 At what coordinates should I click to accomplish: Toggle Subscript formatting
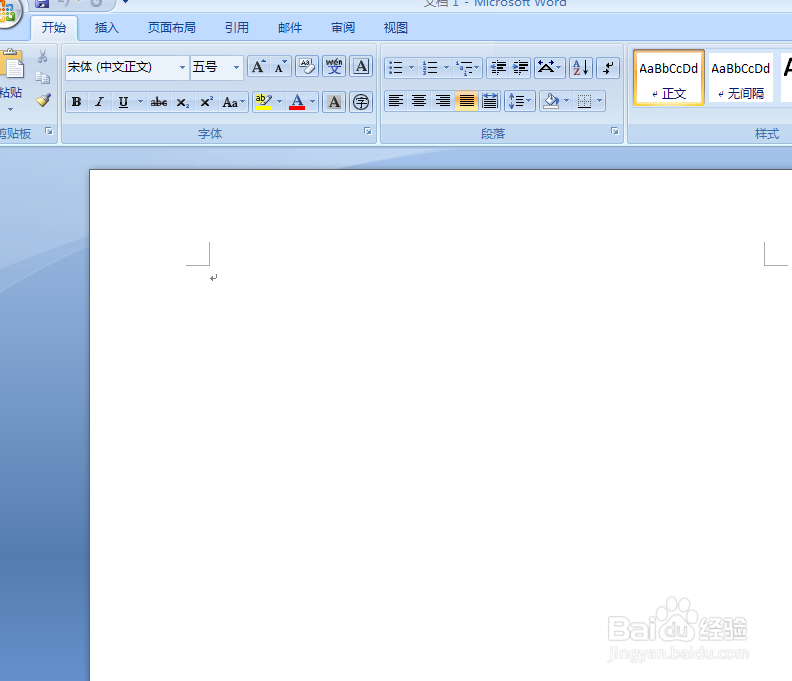(x=182, y=102)
